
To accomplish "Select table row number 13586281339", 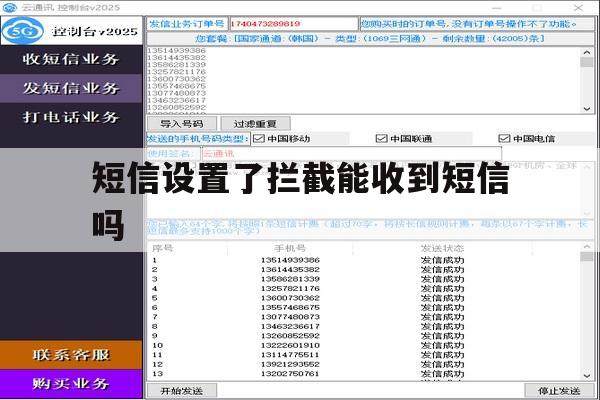I will click(x=290, y=279).
